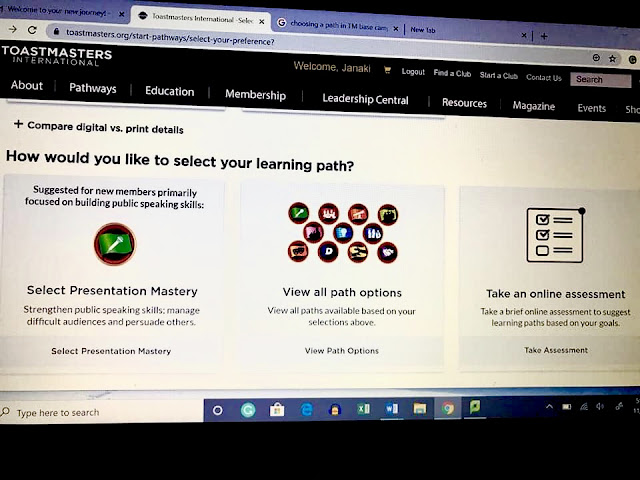Open File Explorer on taskbar
Image resolution: width=640 pixels, height=480 pixels.
tap(419, 408)
